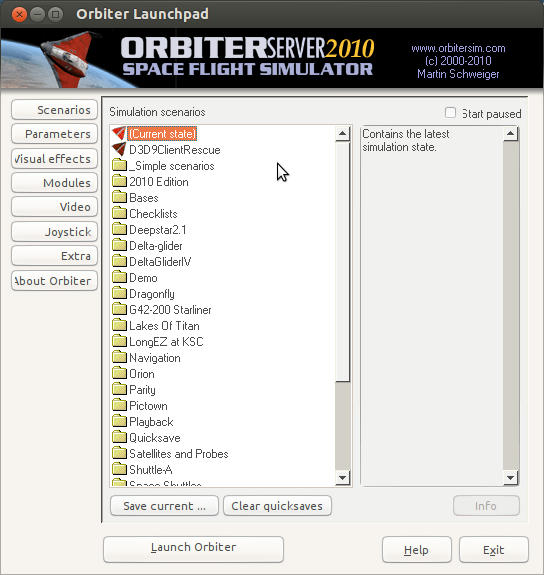Click the _Simple scenarios folder icon
The width and height of the screenshot is (544, 575).
coord(119,165)
